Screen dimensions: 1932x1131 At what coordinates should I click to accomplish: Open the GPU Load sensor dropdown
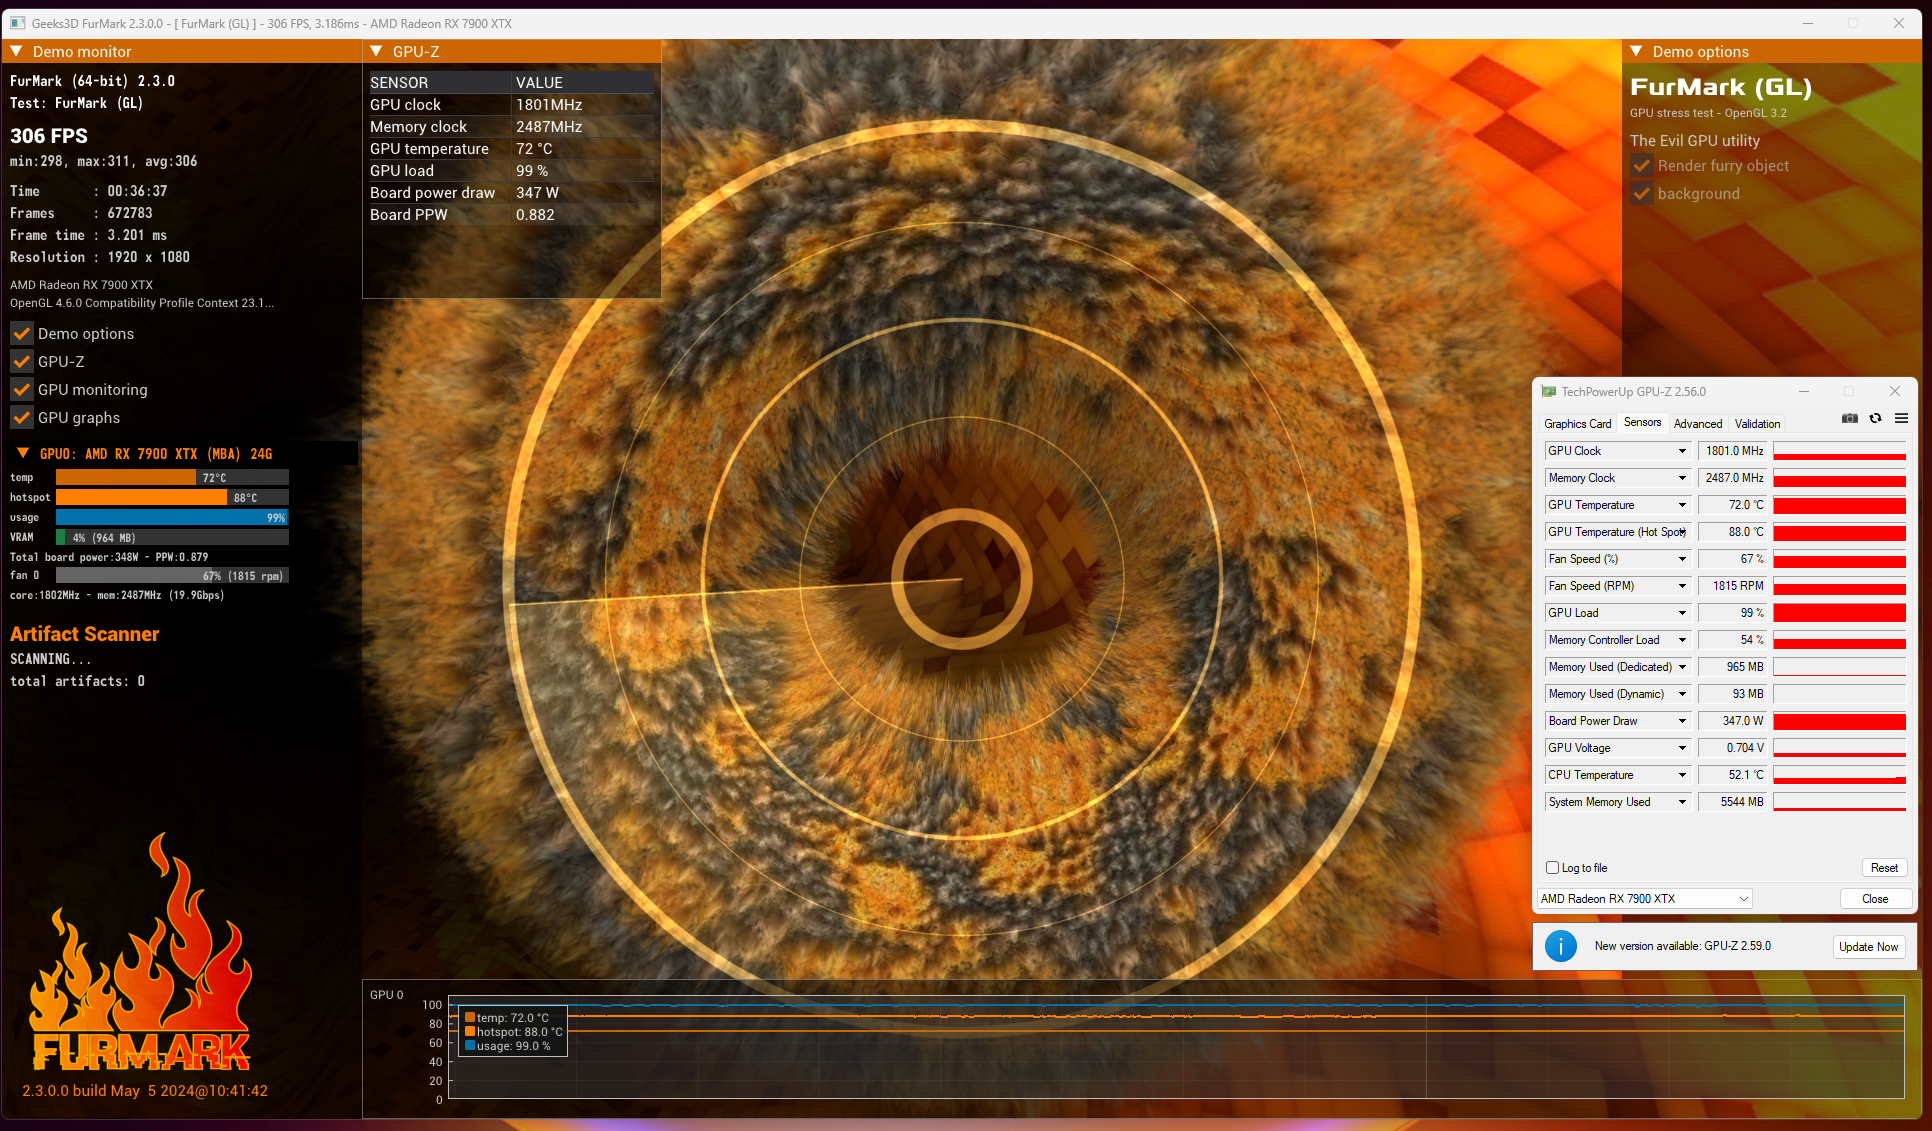point(1682,613)
